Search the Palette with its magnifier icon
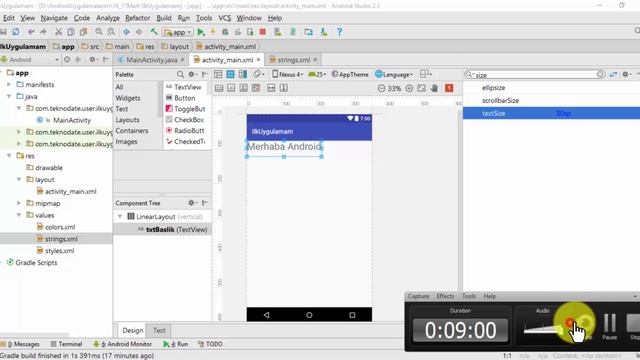The image size is (640, 360). tap(180, 74)
